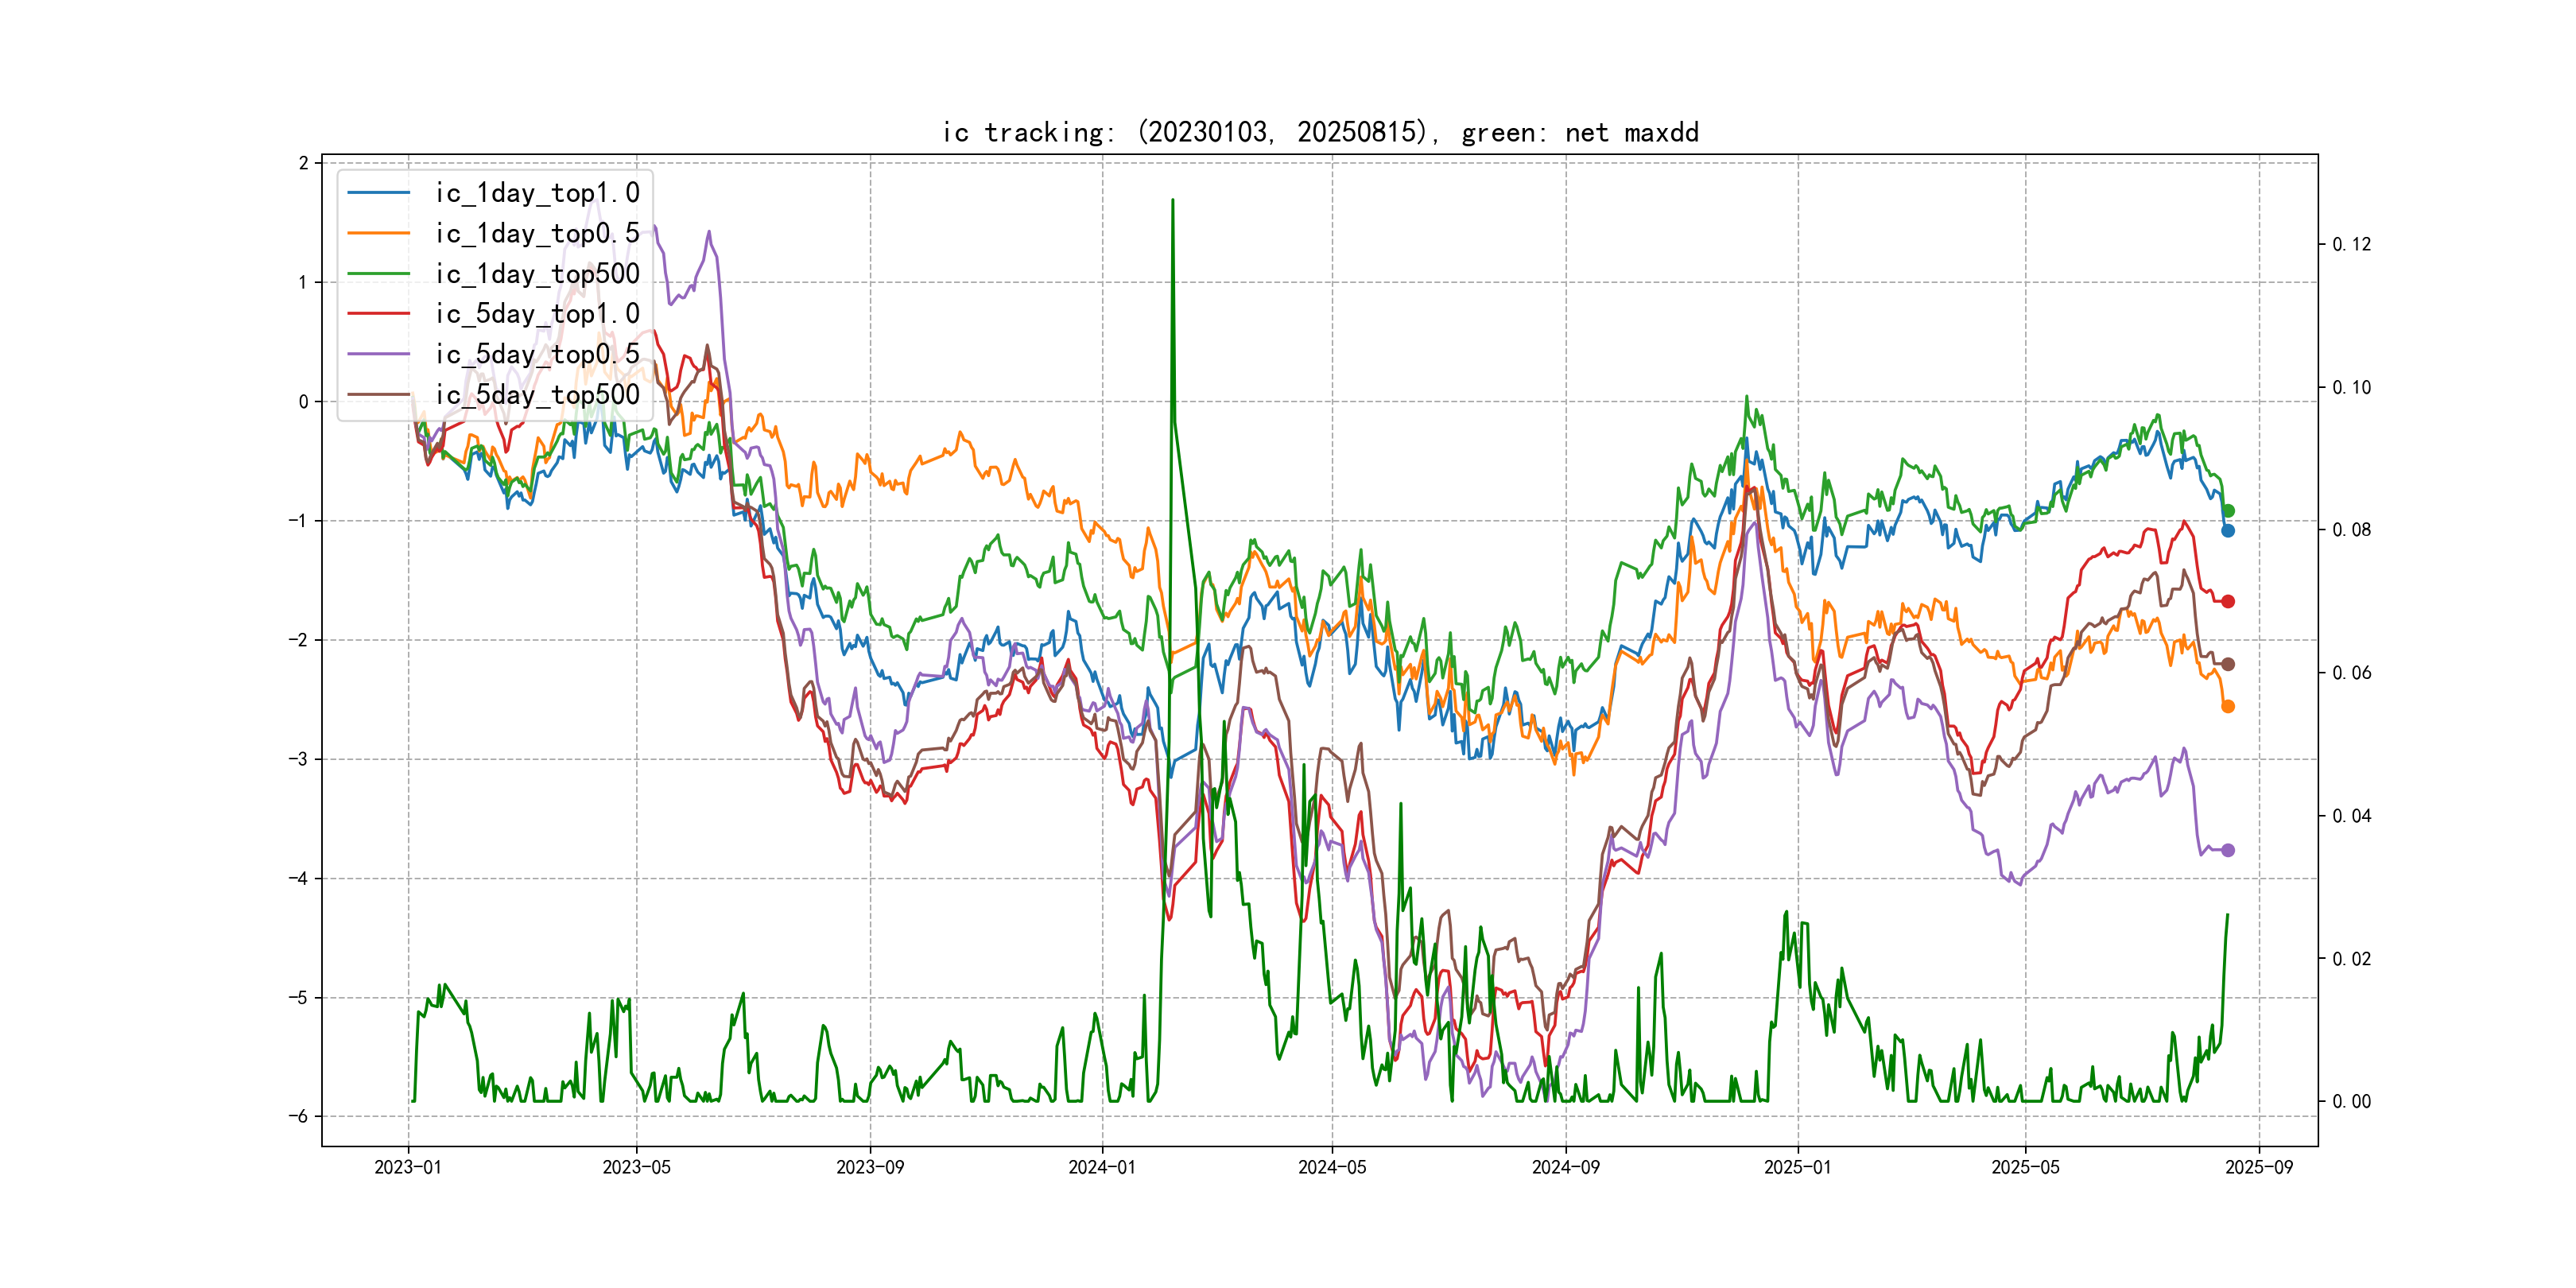Click the purple endpoint dot marker
The height and width of the screenshot is (1288, 2576).
2228,850
